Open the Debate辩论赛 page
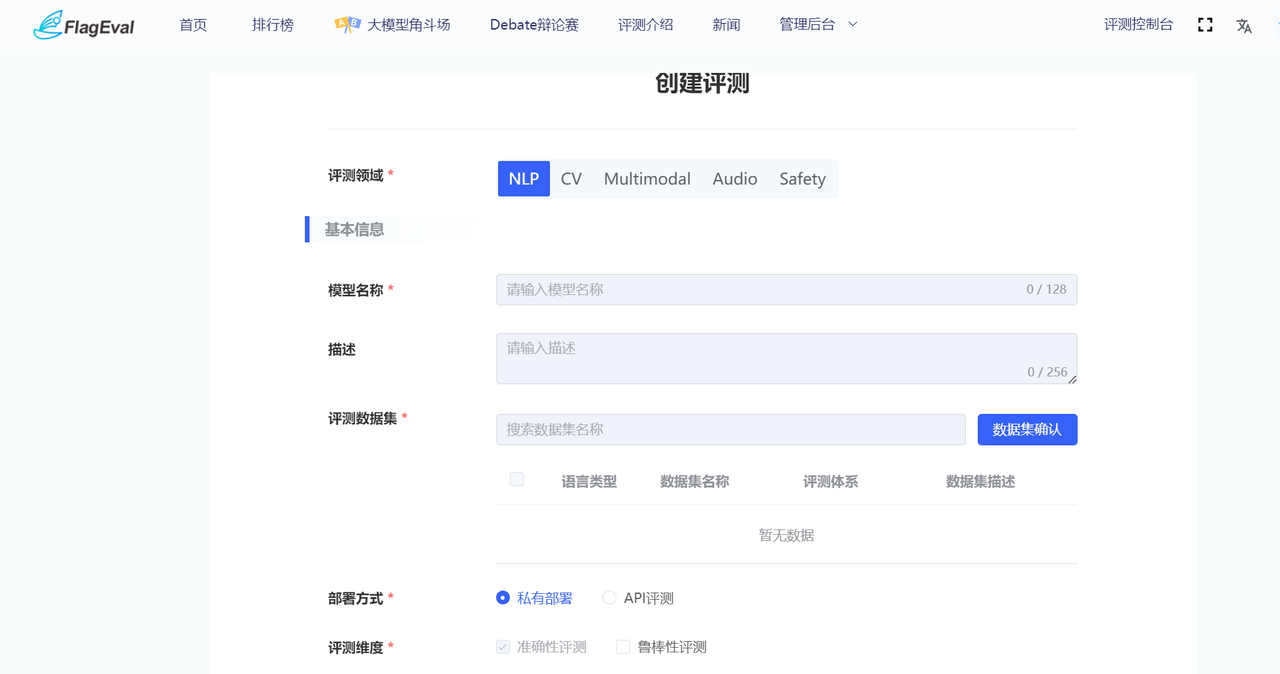Viewport: 1280px width, 674px height. click(534, 25)
